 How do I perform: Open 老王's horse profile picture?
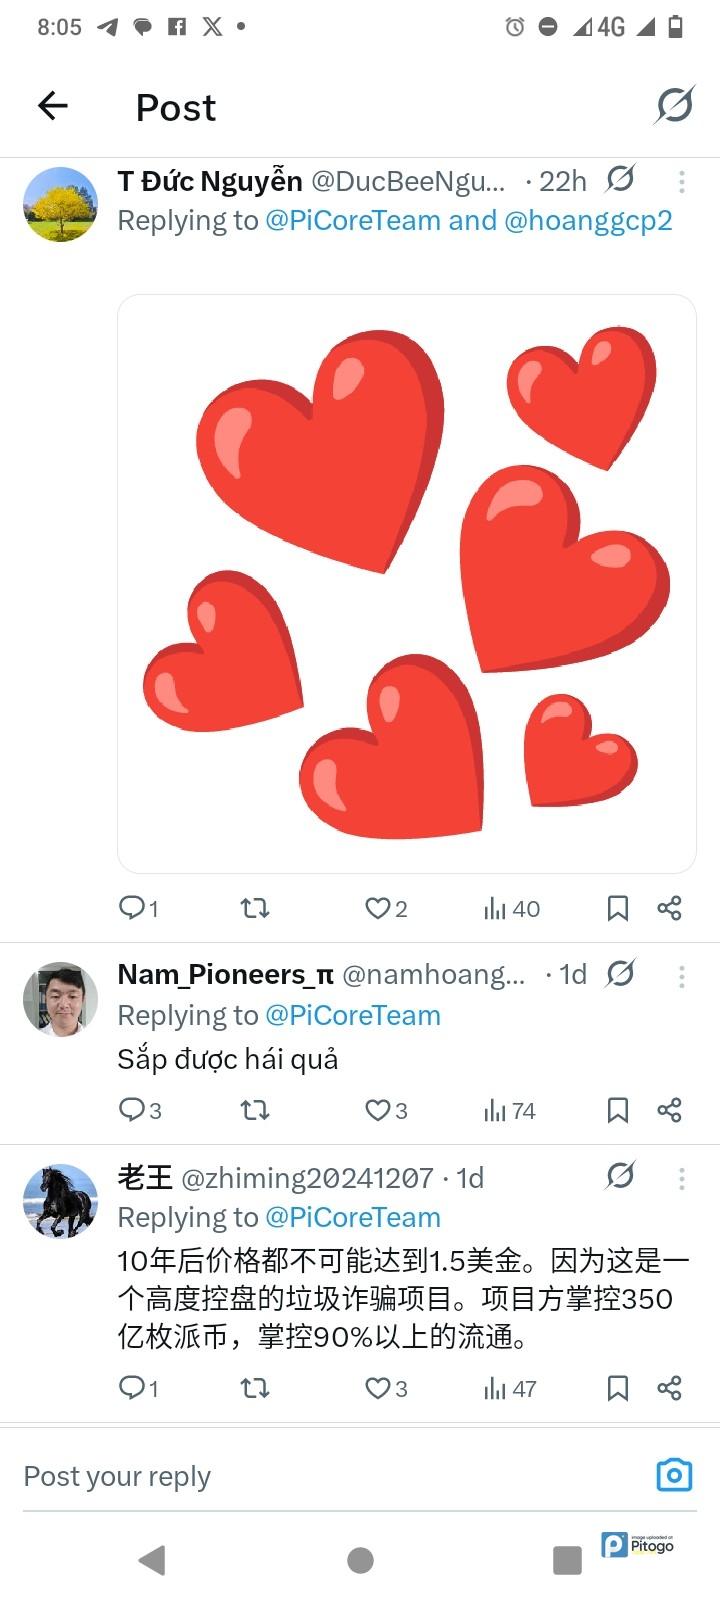point(61,1201)
